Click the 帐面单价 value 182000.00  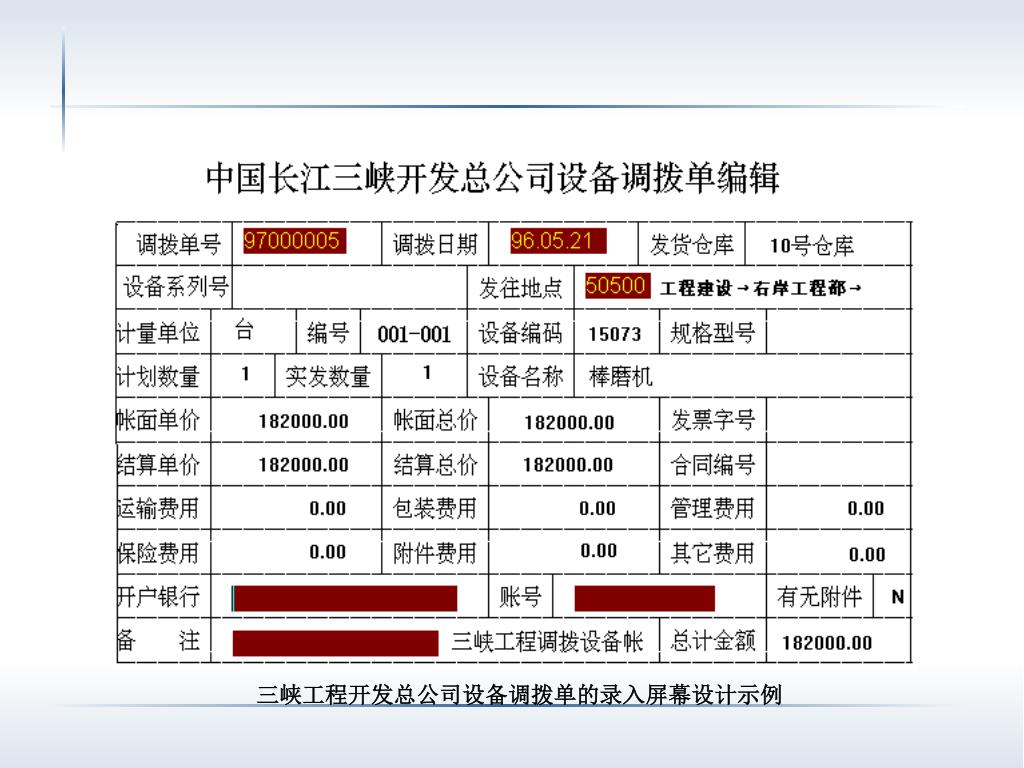[x=303, y=421]
